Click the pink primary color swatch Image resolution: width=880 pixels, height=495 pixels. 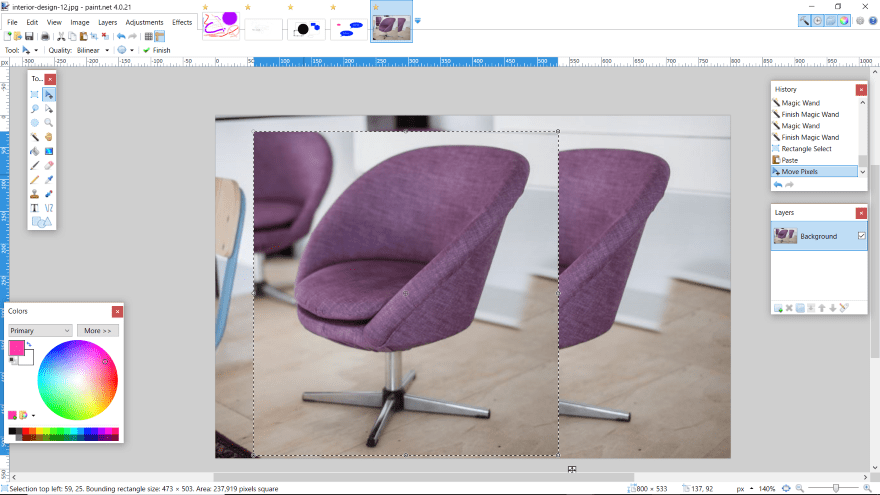(17, 348)
